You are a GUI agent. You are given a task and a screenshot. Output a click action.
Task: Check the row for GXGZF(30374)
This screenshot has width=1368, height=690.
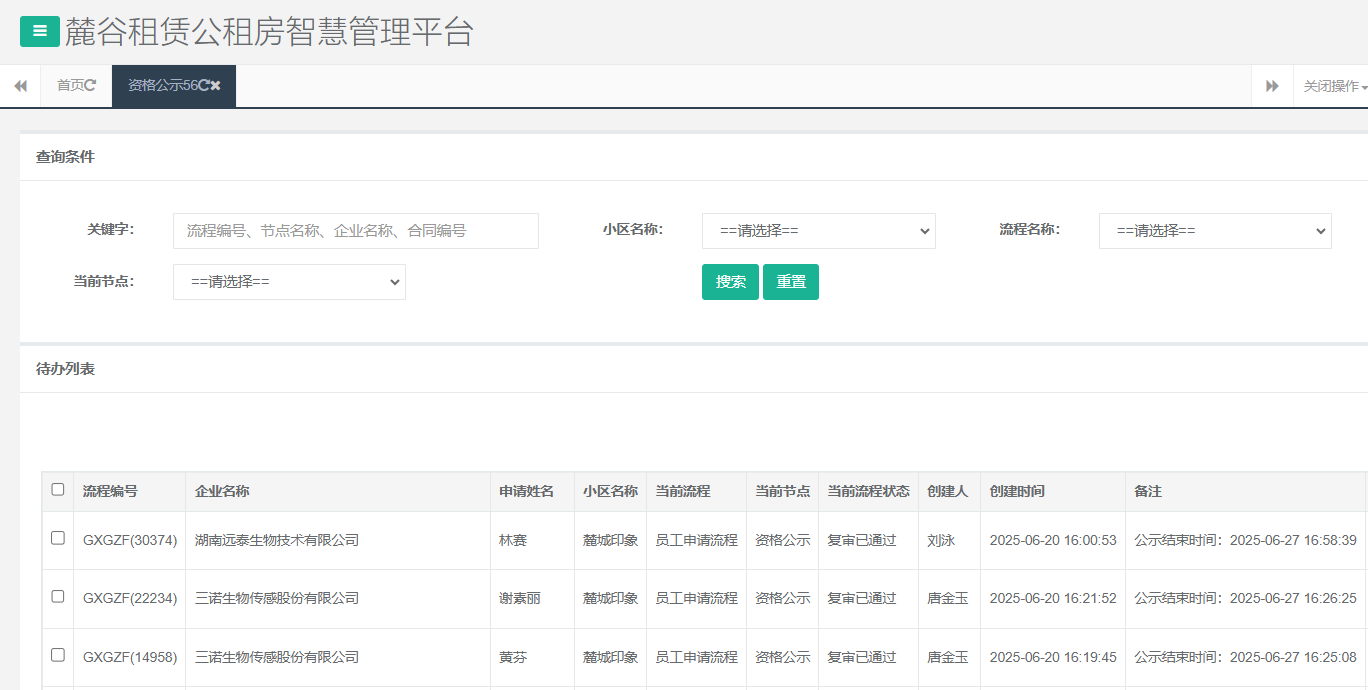click(x=58, y=538)
